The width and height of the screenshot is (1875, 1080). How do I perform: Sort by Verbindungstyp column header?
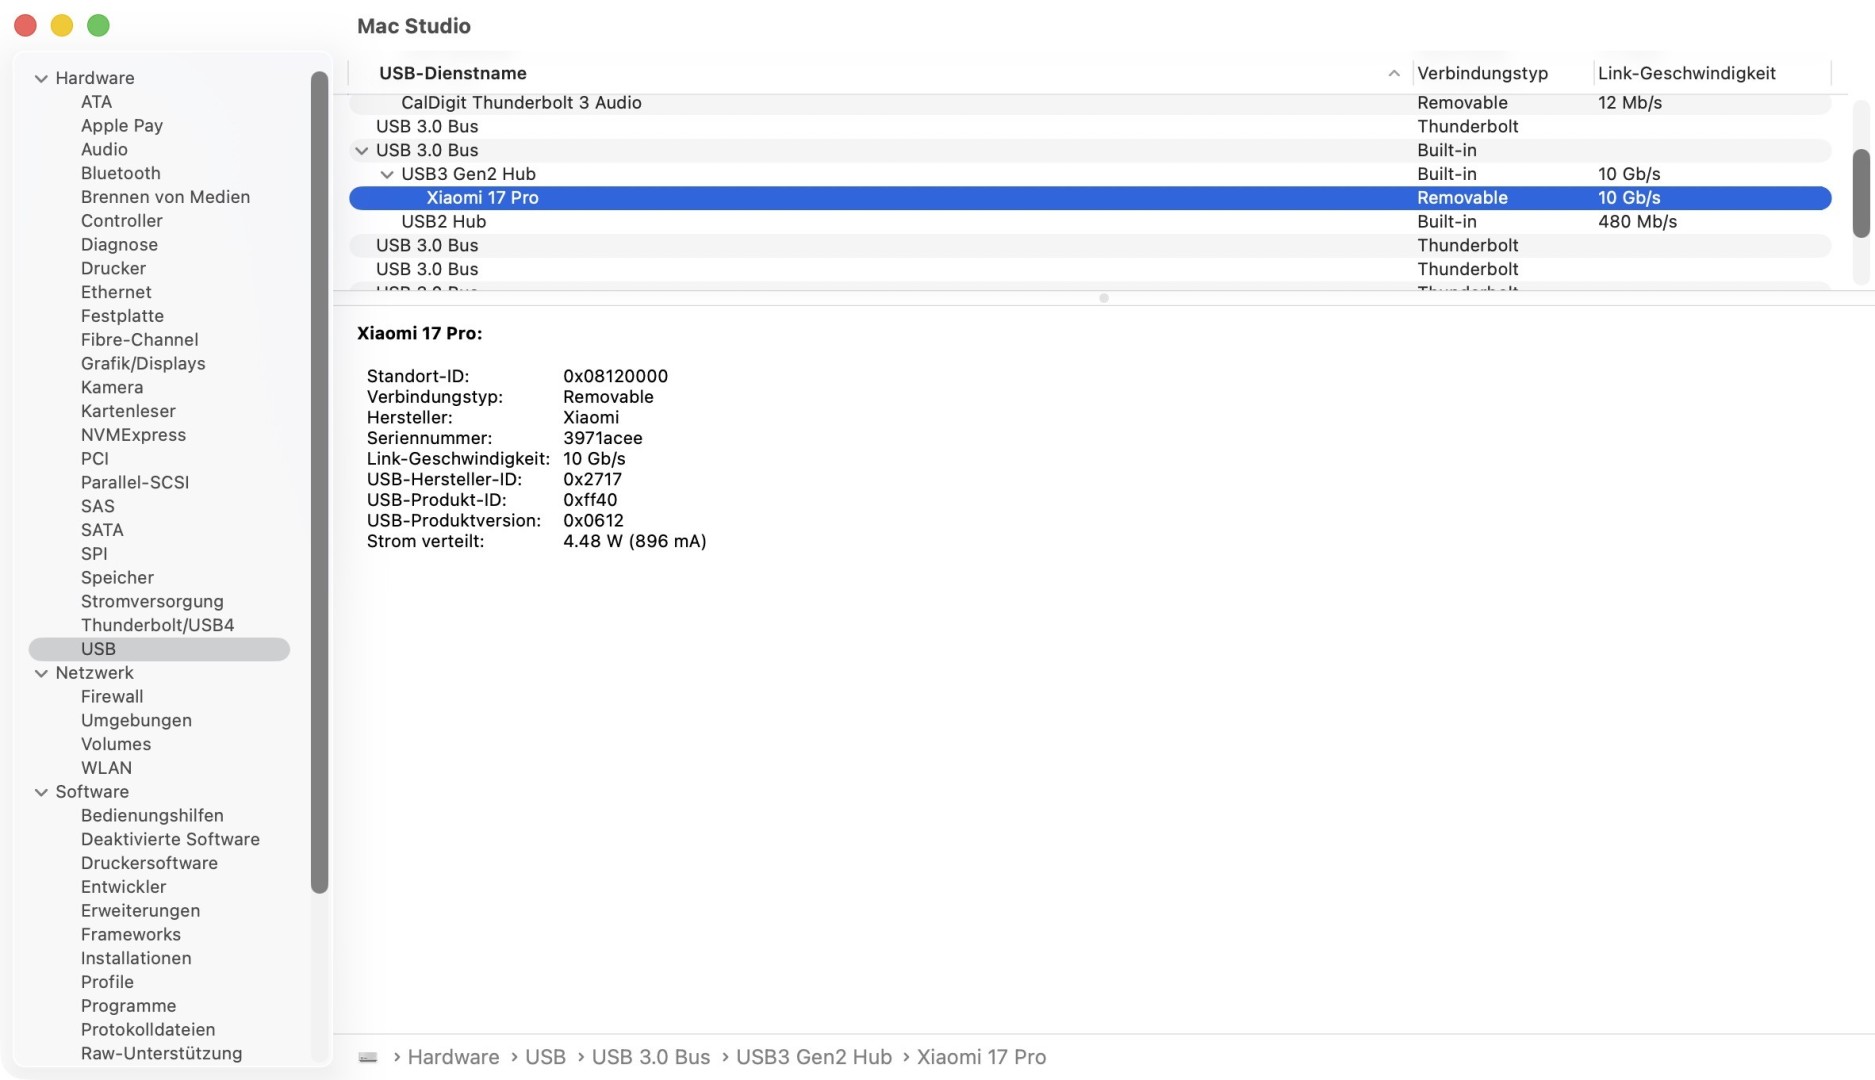(x=1482, y=73)
